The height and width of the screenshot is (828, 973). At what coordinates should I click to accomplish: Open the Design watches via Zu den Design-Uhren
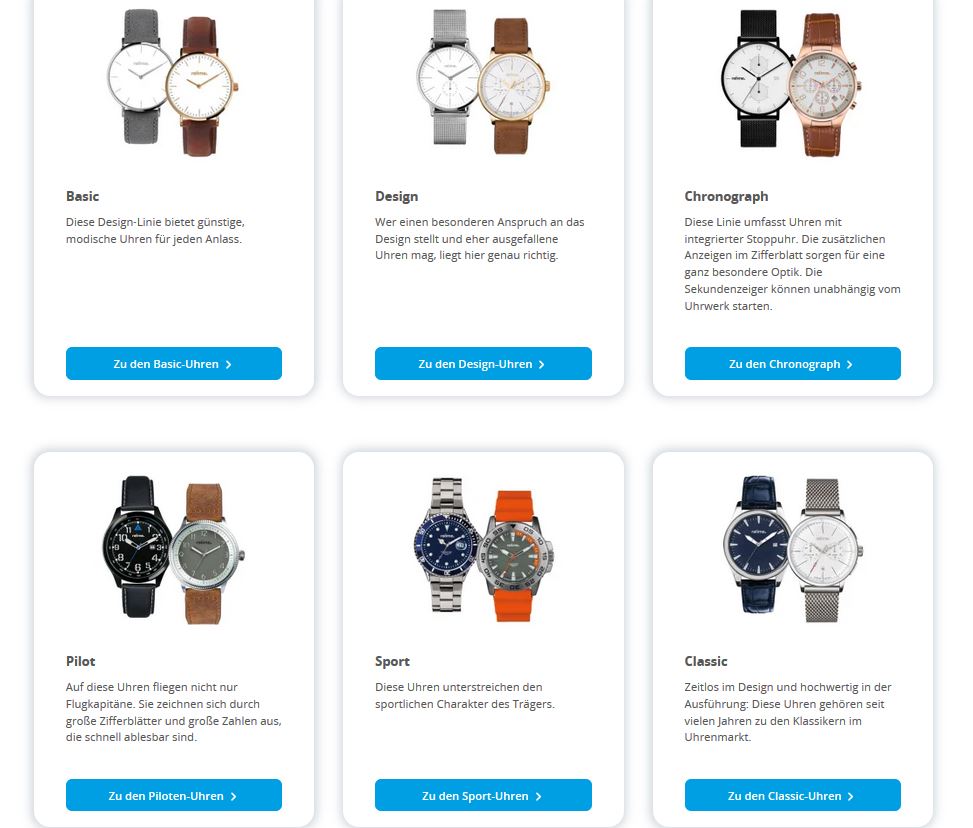click(x=483, y=364)
